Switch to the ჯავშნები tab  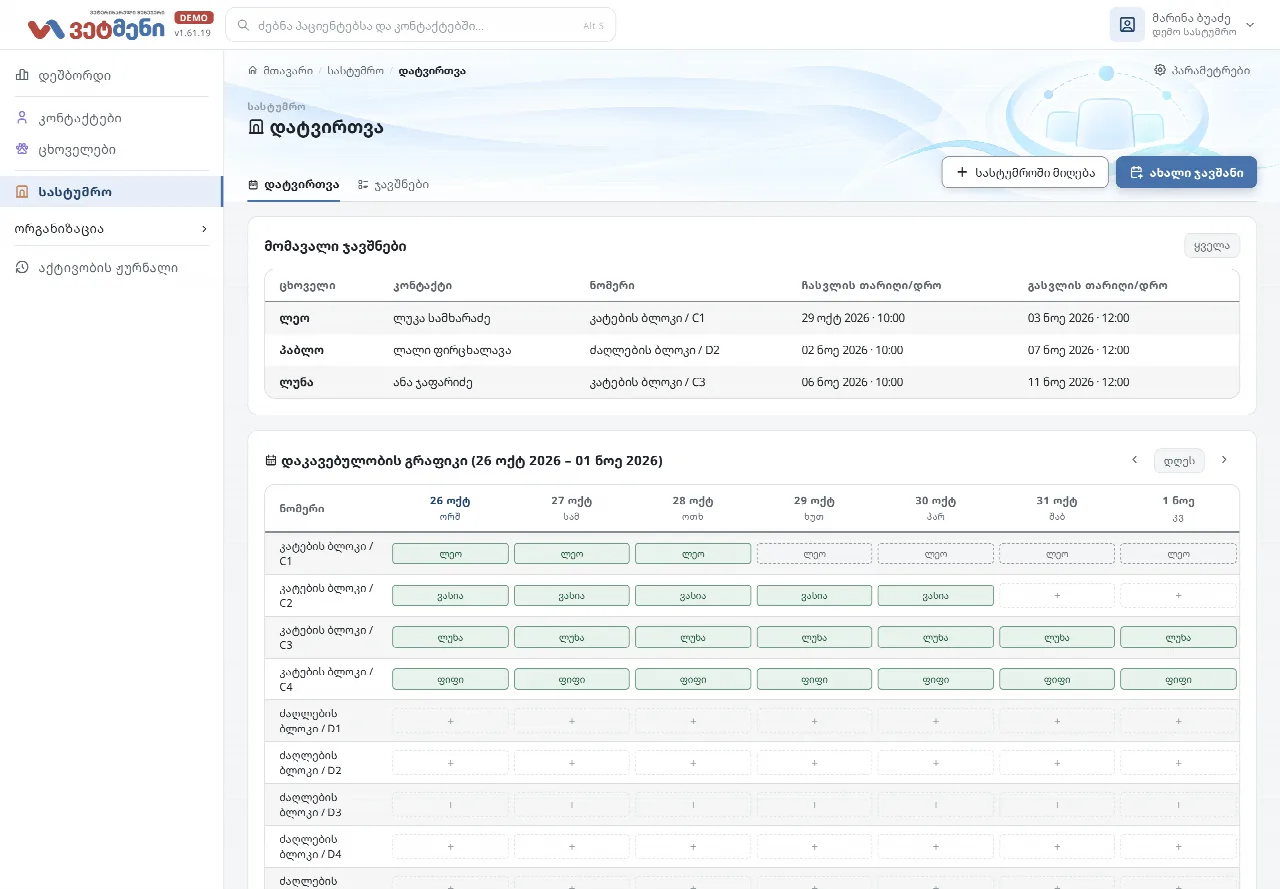[393, 185]
